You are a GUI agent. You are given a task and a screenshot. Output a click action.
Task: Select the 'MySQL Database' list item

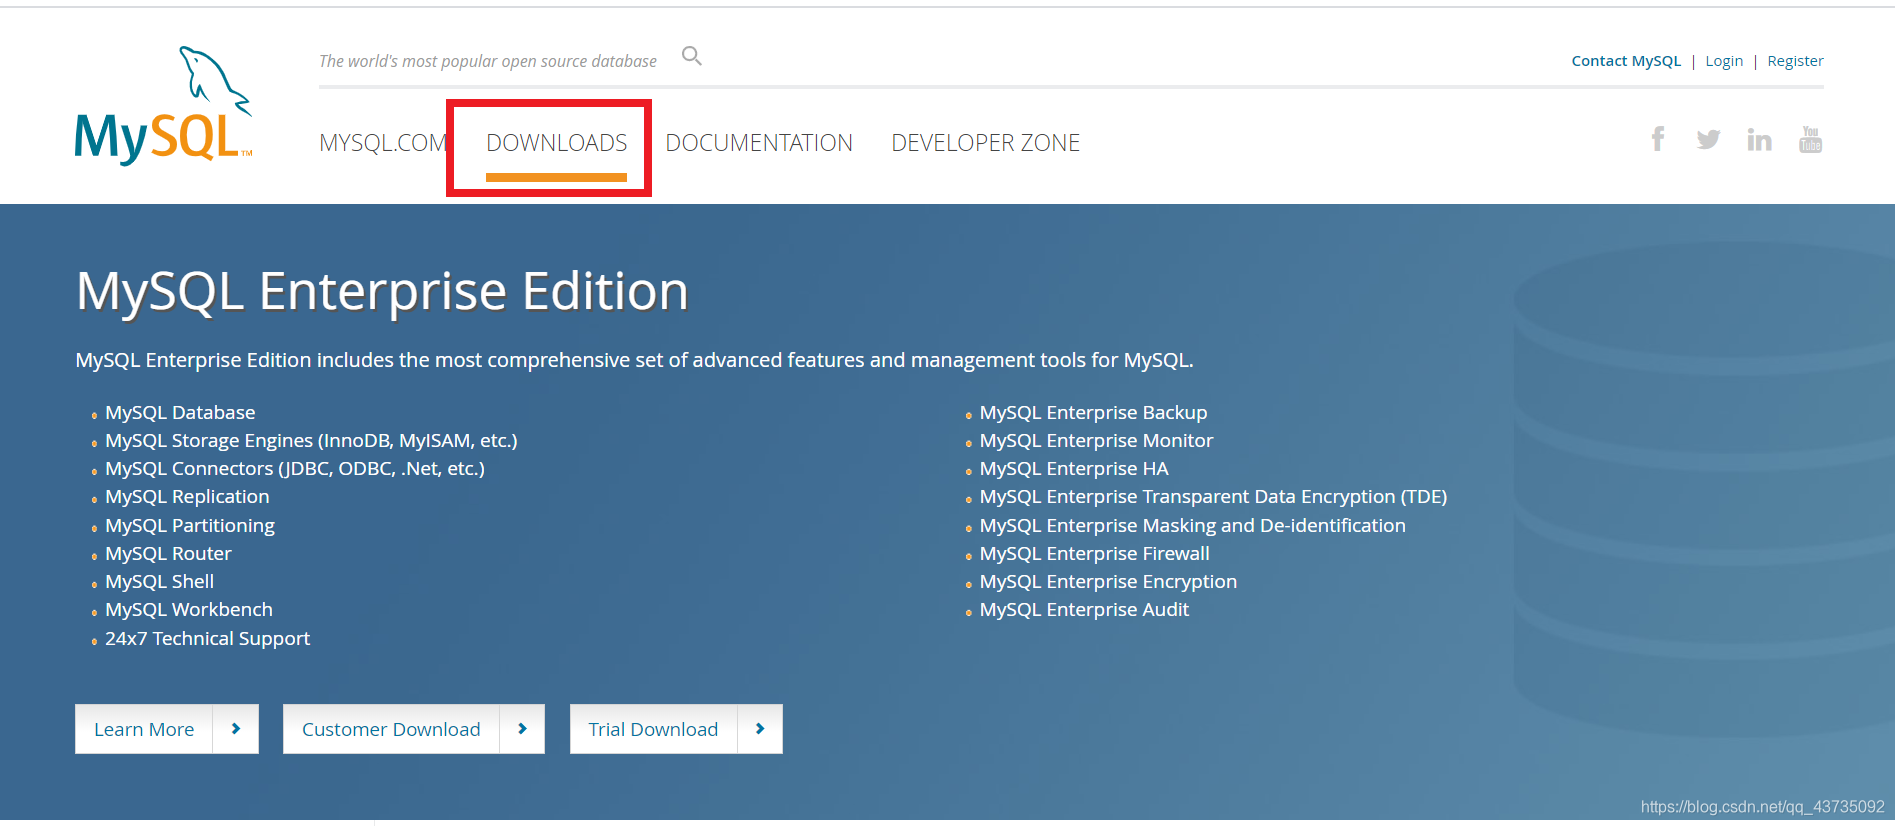pyautogui.click(x=180, y=412)
